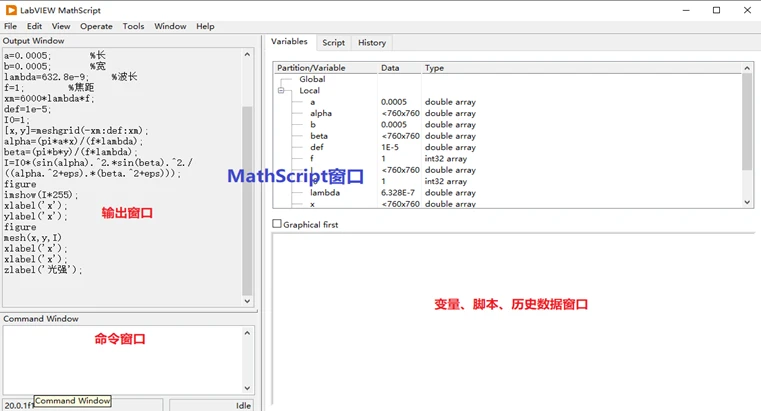This screenshot has height=411, width=761.
Task: Click the mesh(x,y,I) line in Output Window
Action: pos(33,237)
